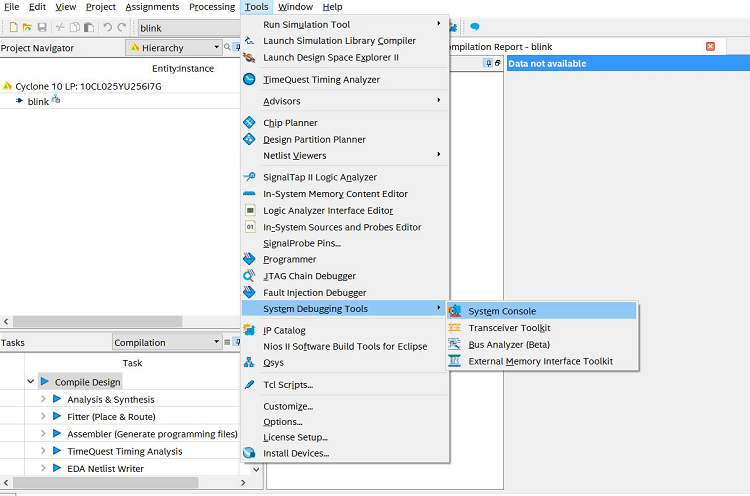Click the In-System Memory Content Editor icon
The width and height of the screenshot is (750, 496).
pos(249,193)
